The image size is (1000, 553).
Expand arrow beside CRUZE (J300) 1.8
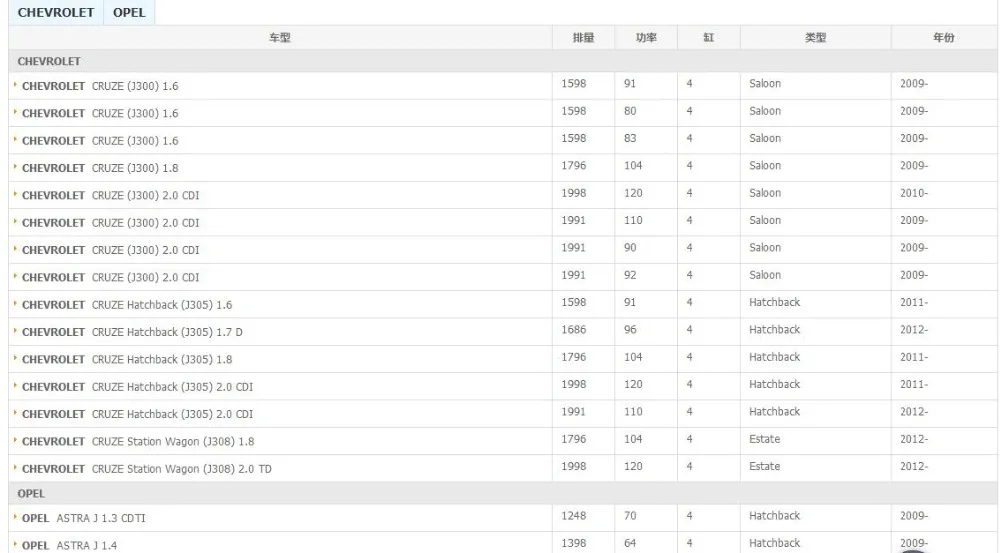click(x=15, y=167)
